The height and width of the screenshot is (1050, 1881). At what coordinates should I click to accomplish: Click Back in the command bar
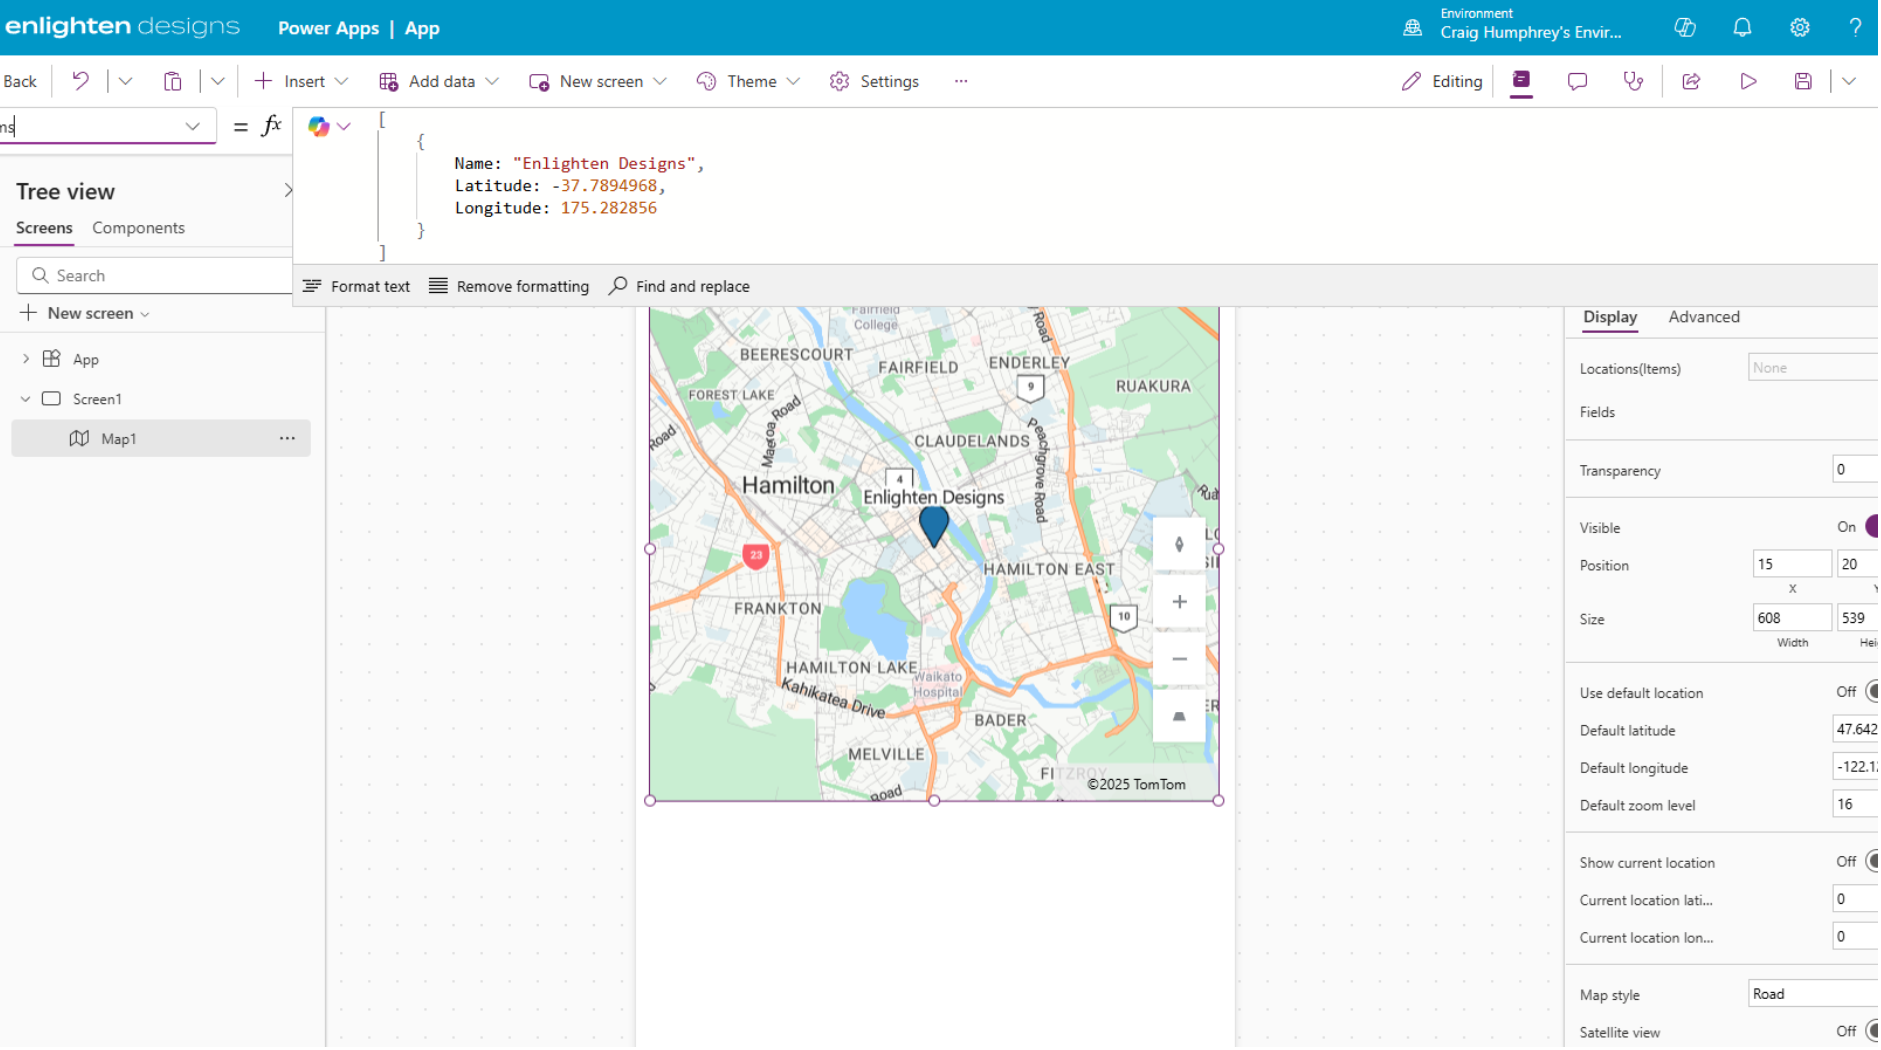20,81
